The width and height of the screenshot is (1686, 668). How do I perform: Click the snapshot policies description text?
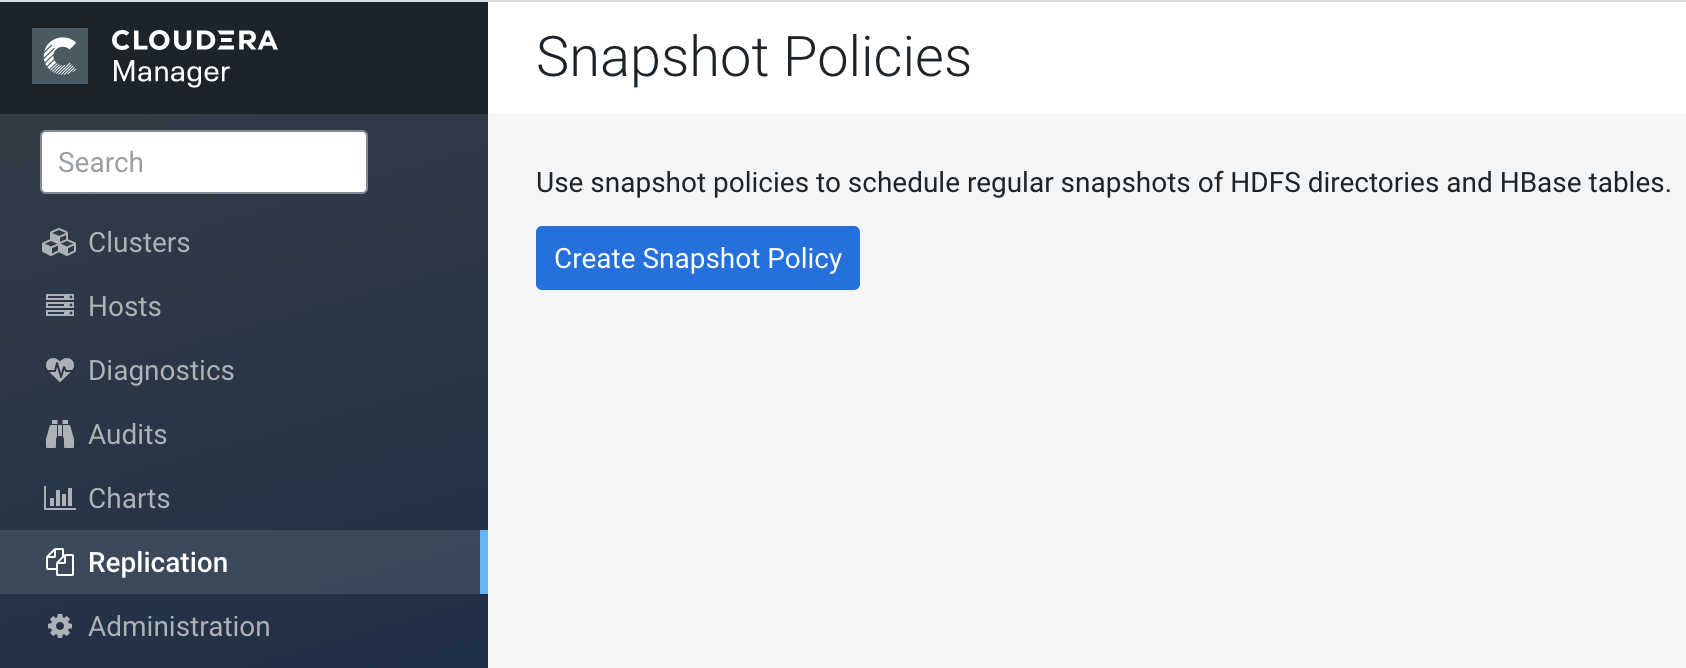(x=1103, y=182)
